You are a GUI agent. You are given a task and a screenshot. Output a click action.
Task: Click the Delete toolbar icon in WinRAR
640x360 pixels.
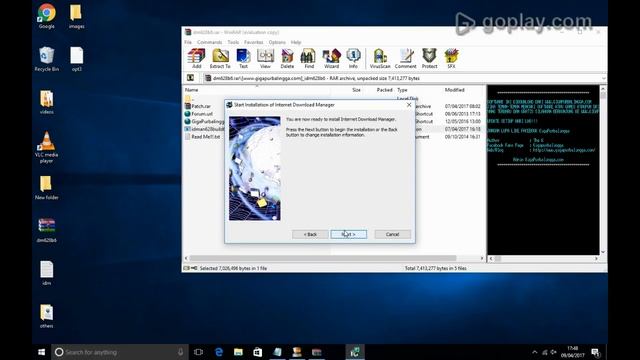click(287, 58)
